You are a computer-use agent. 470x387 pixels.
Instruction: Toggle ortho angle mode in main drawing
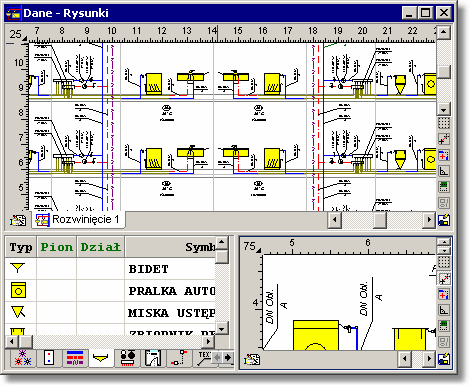444,171
